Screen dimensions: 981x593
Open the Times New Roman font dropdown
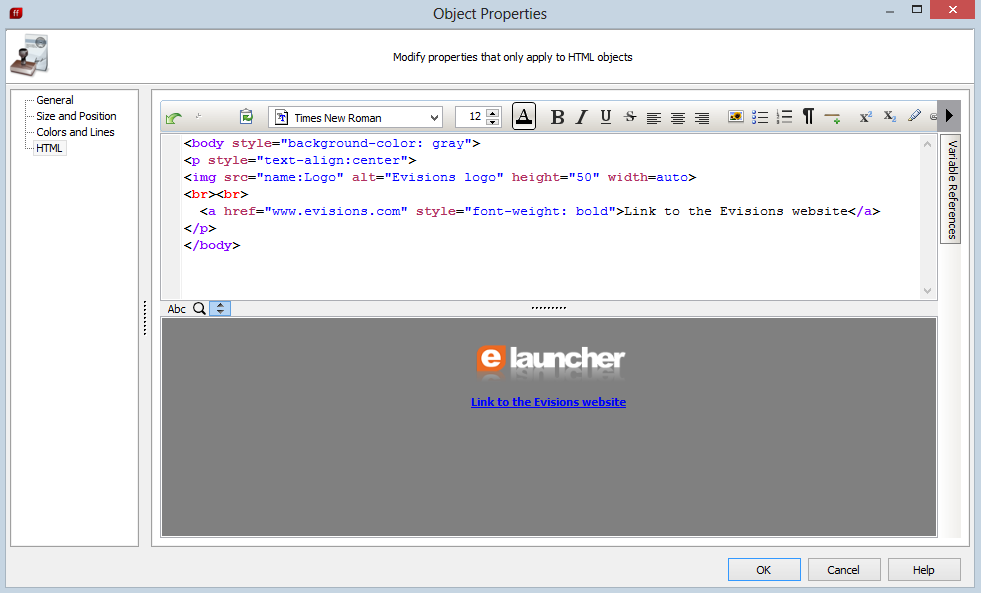355,118
